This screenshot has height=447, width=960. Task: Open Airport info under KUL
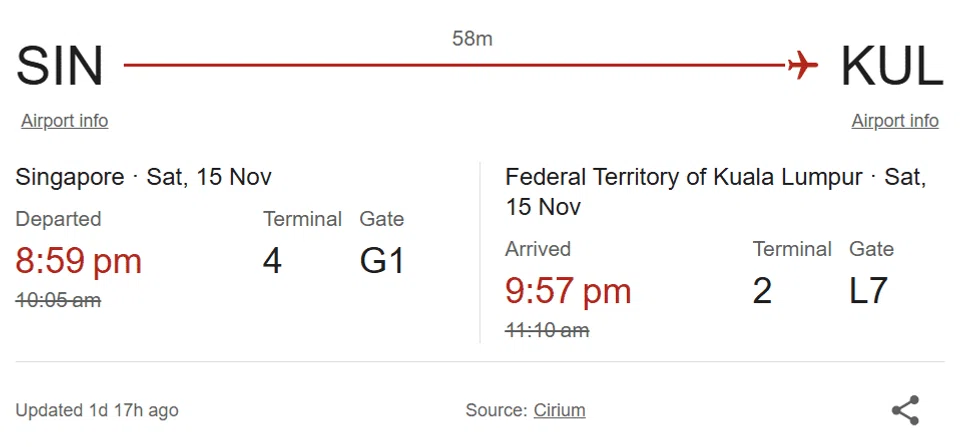coord(895,121)
